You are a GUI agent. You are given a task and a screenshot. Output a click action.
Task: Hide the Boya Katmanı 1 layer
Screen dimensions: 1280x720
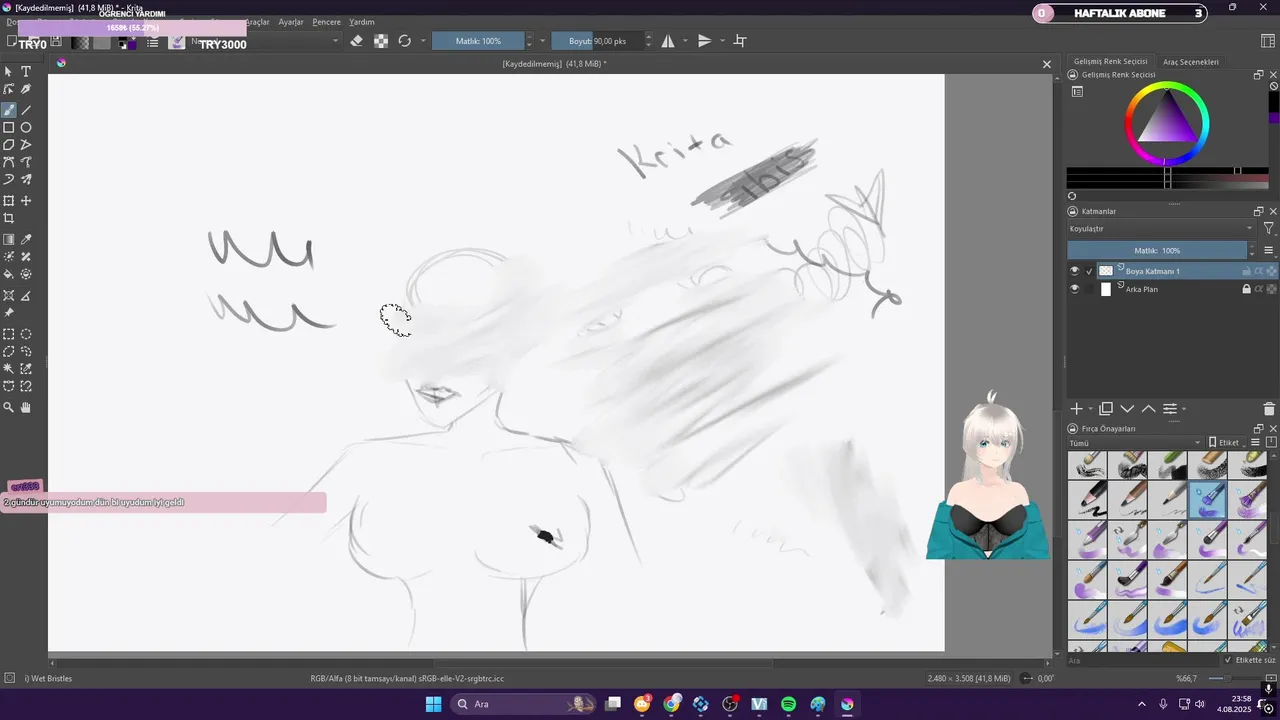point(1075,271)
